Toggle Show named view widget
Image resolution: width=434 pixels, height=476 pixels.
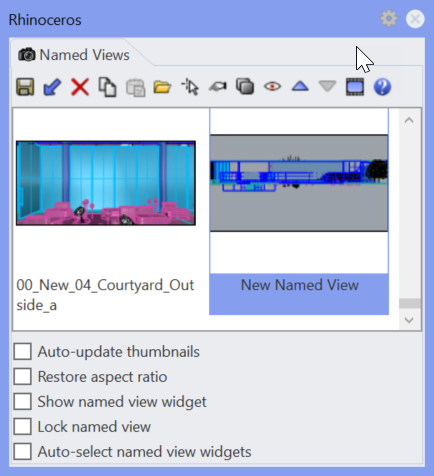coord(23,402)
